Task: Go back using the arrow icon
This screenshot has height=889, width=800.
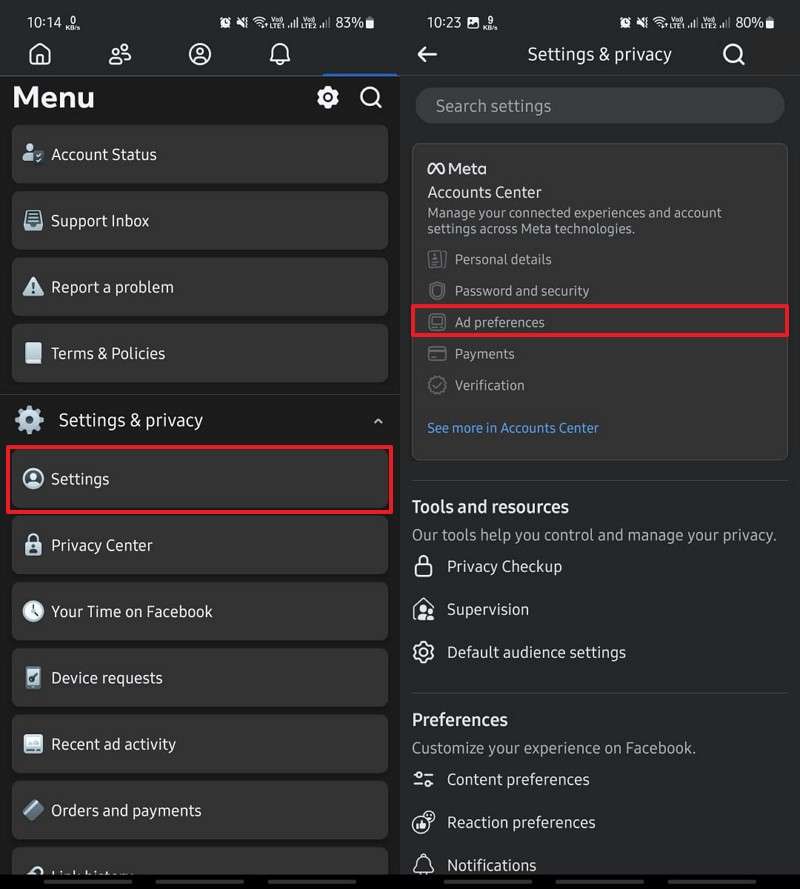Action: pyautogui.click(x=427, y=54)
